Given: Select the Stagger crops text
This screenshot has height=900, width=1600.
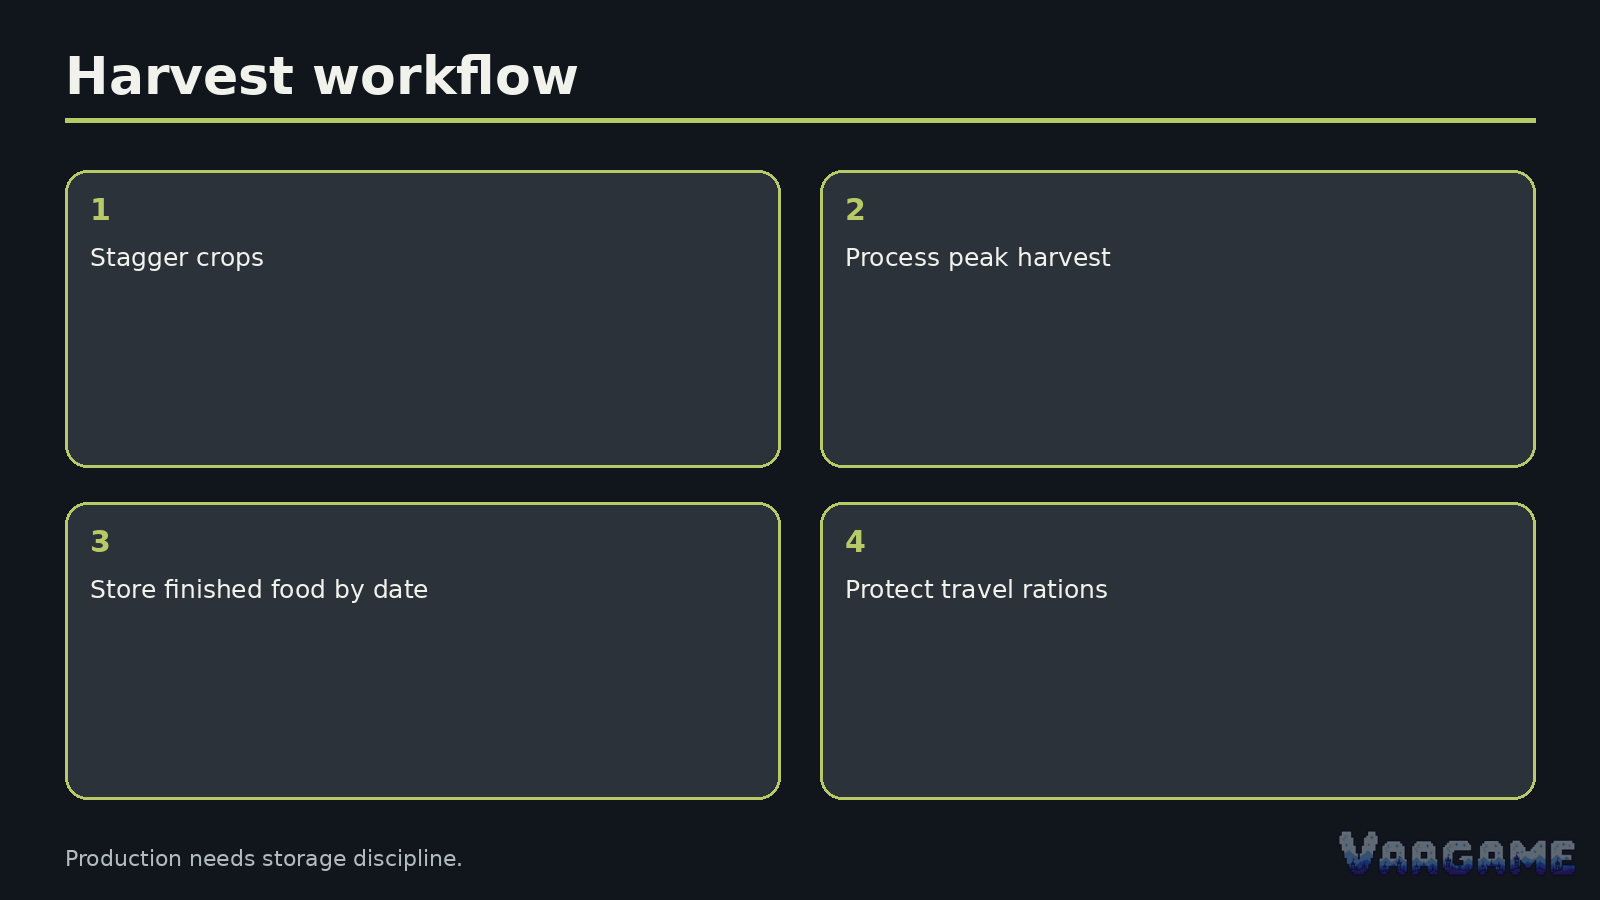Looking at the screenshot, I should point(177,258).
